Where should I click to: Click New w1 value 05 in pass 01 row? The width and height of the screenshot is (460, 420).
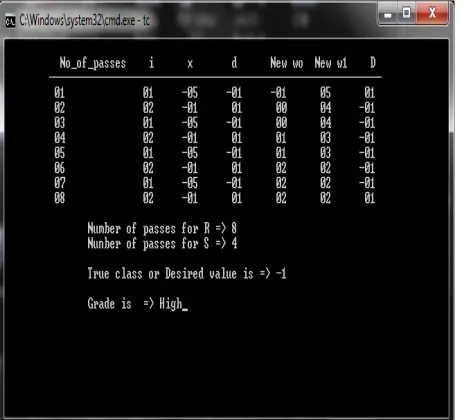pos(326,93)
